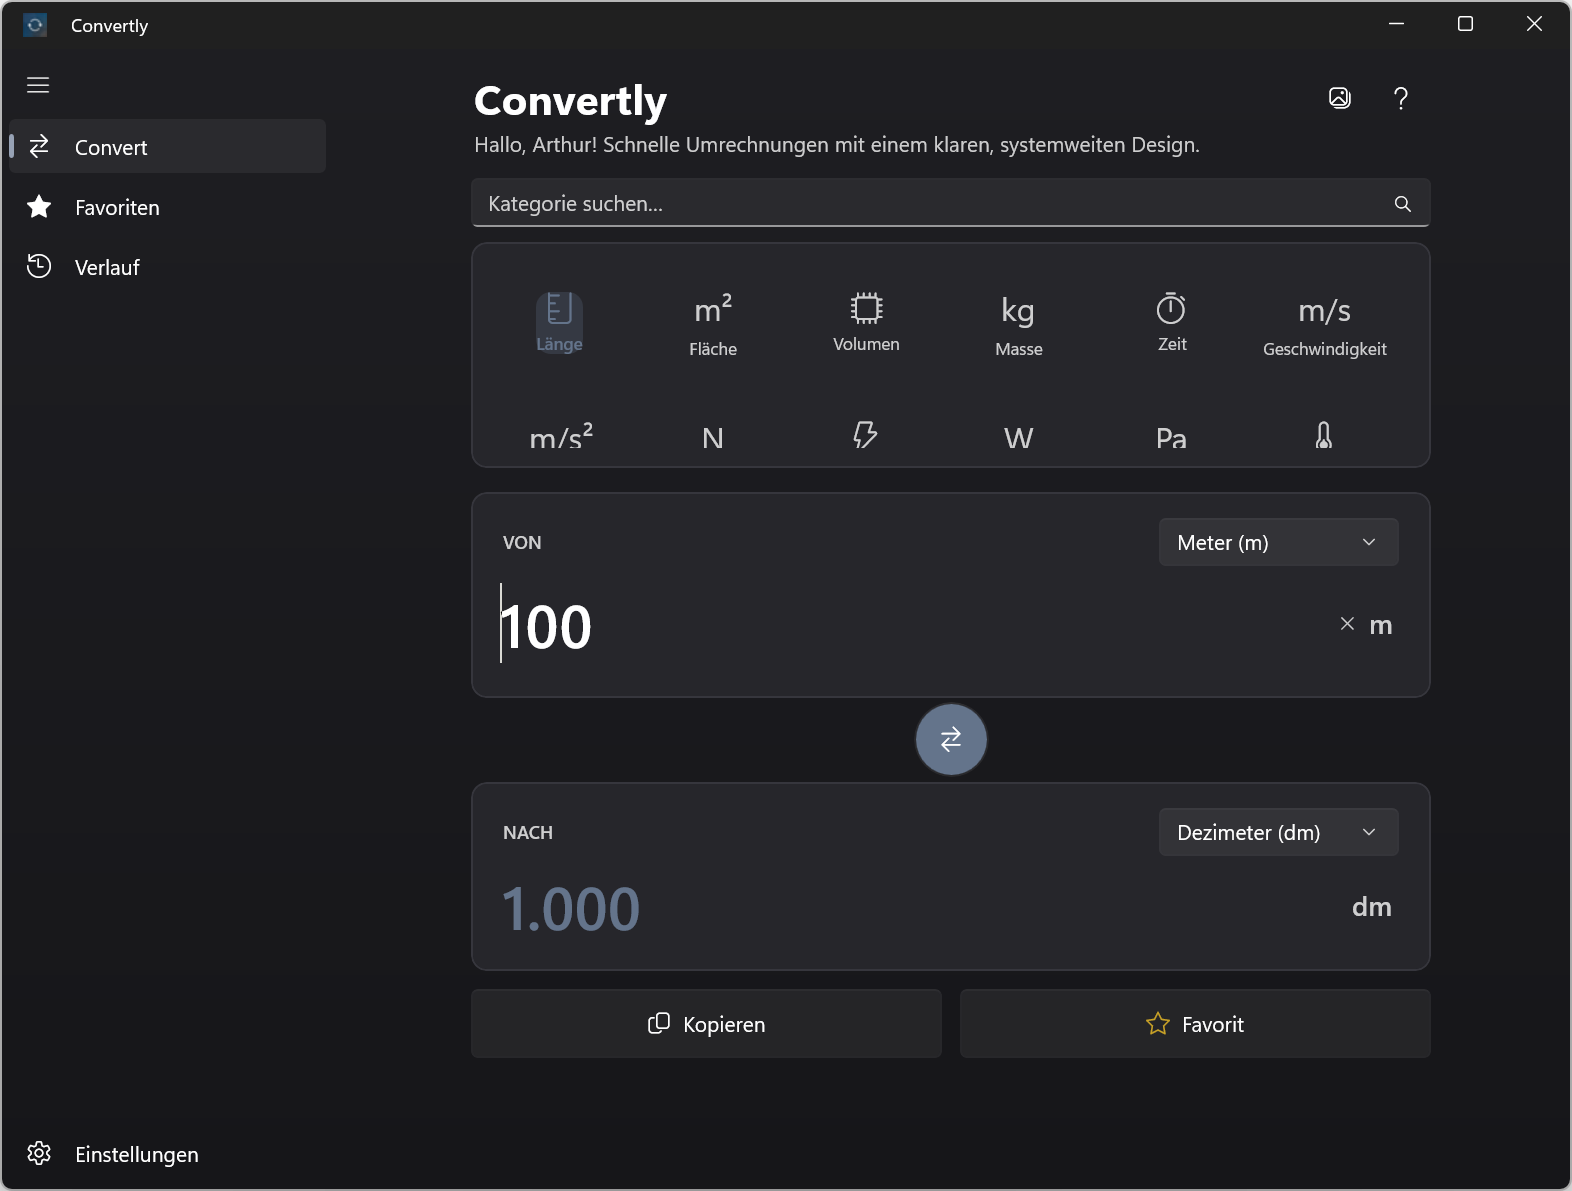Image resolution: width=1572 pixels, height=1191 pixels.
Task: Clear the input value with the X icon
Action: [1347, 624]
